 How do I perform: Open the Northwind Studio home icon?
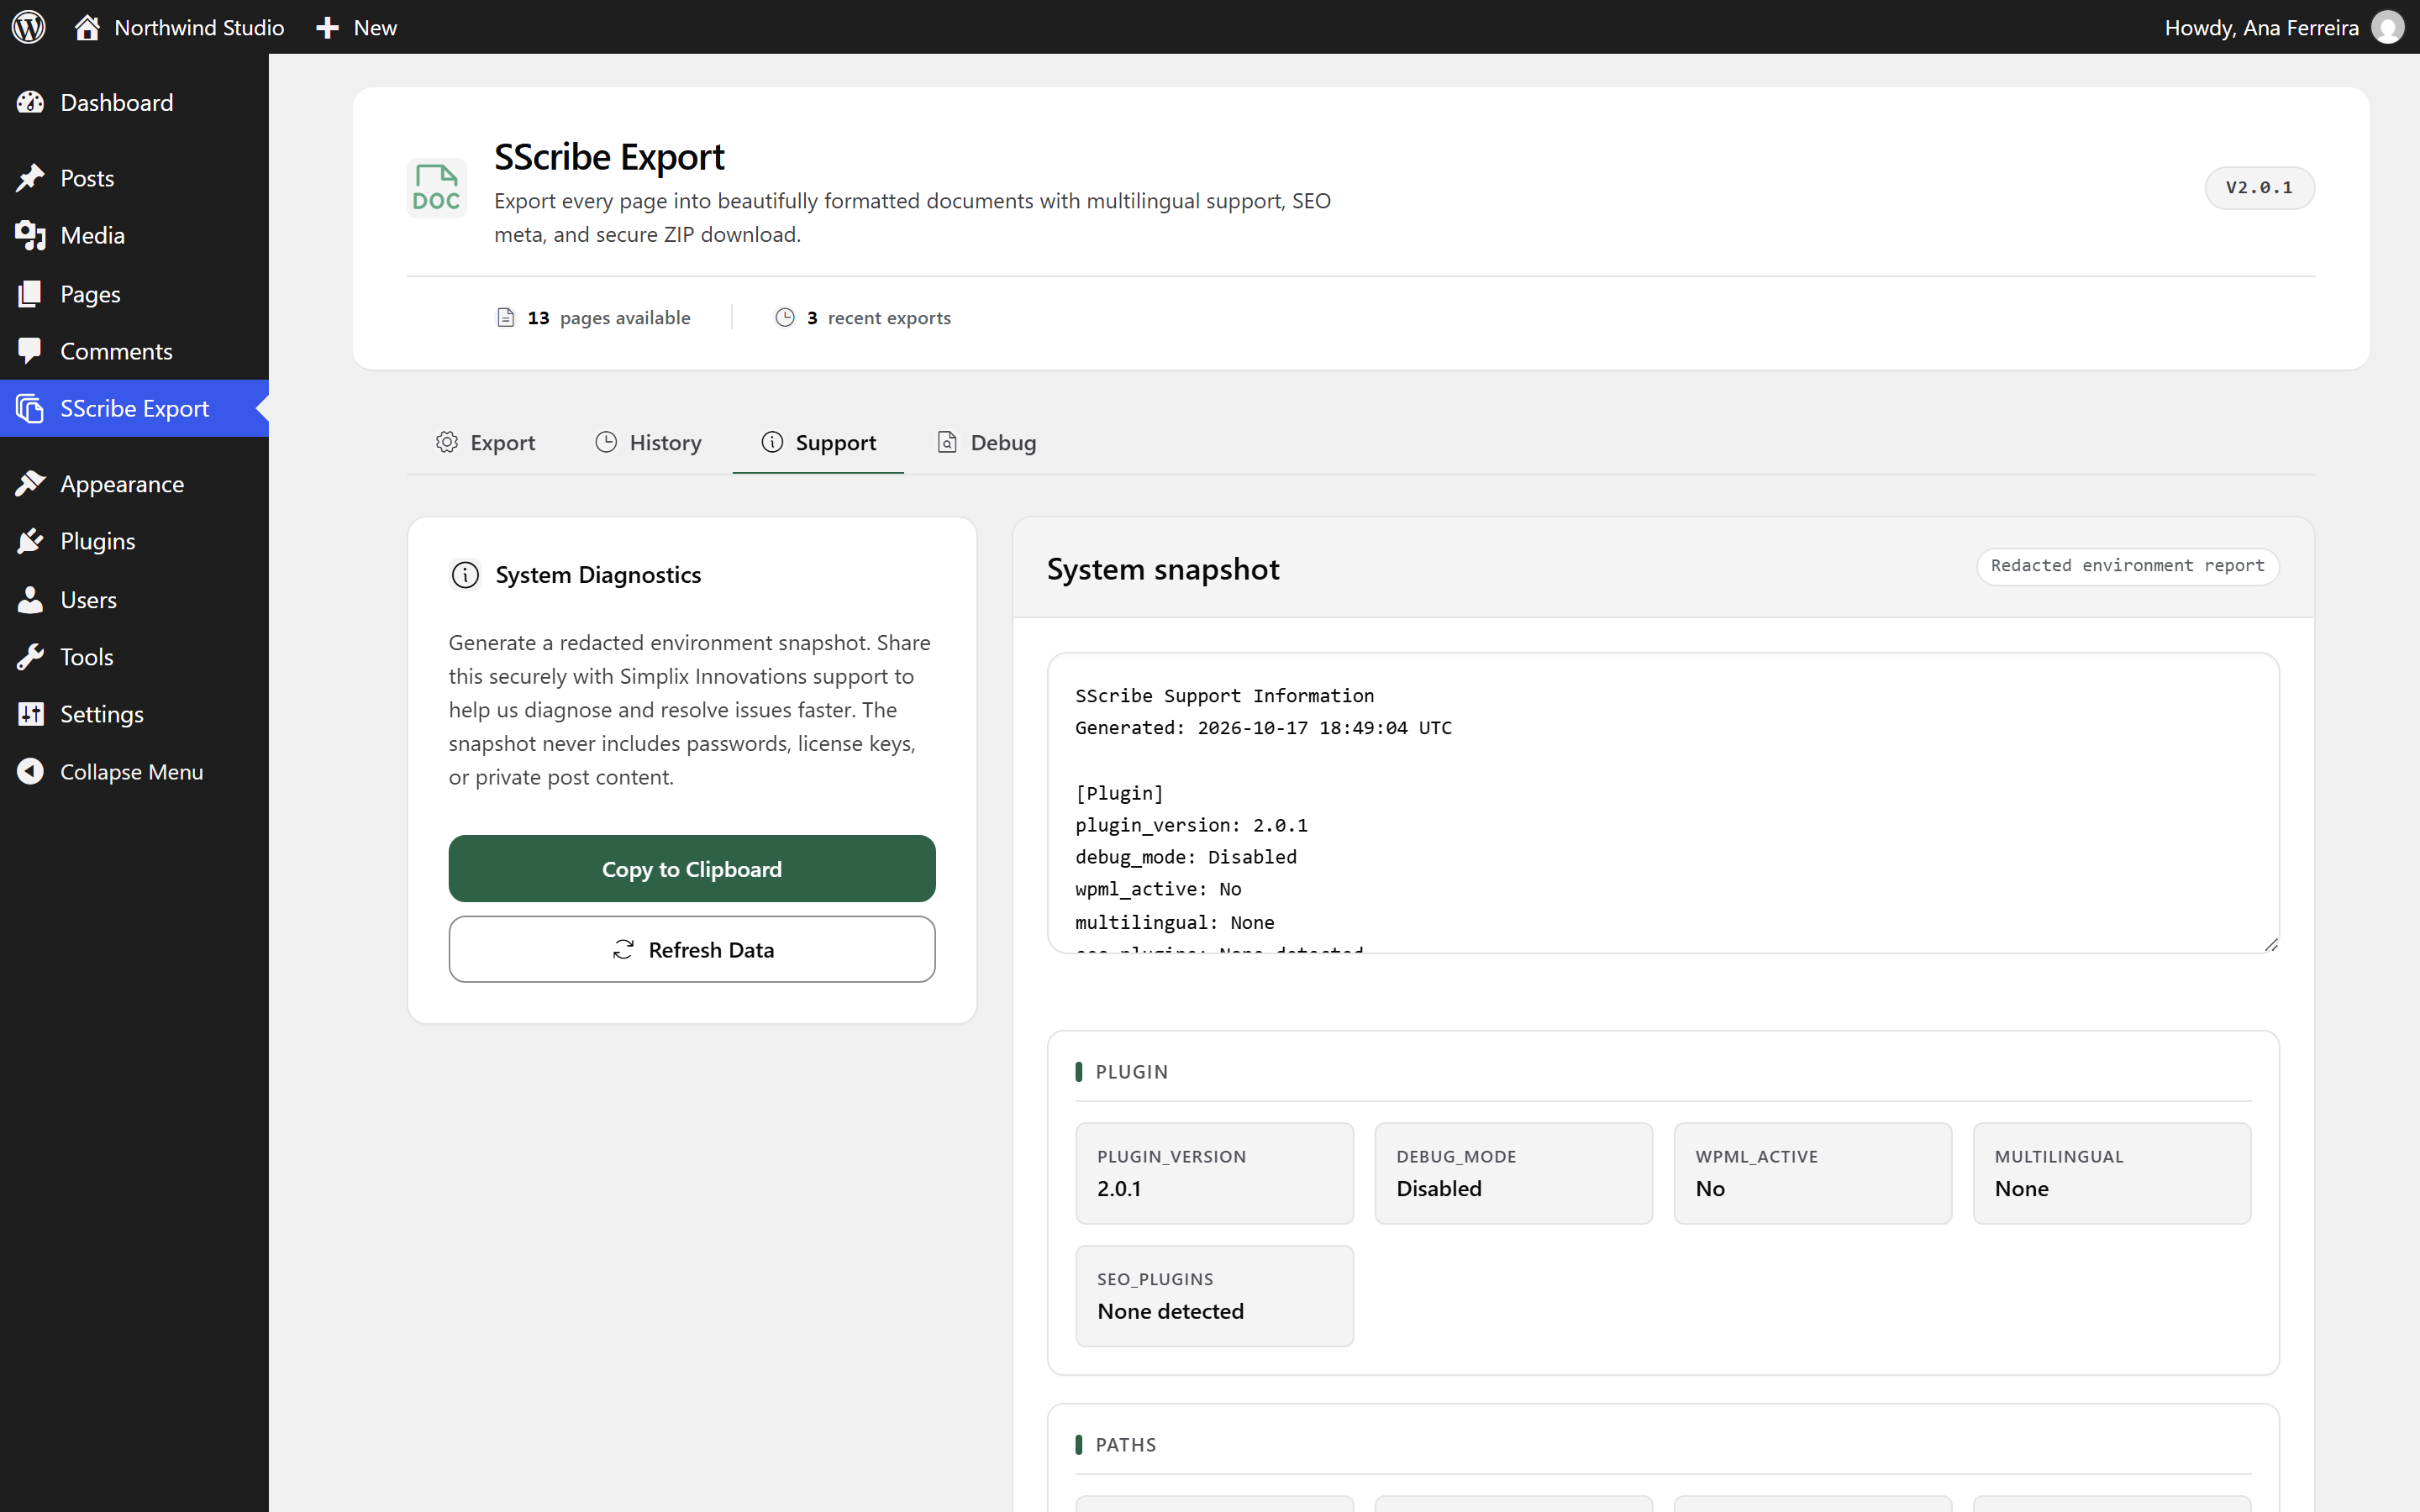(87, 27)
